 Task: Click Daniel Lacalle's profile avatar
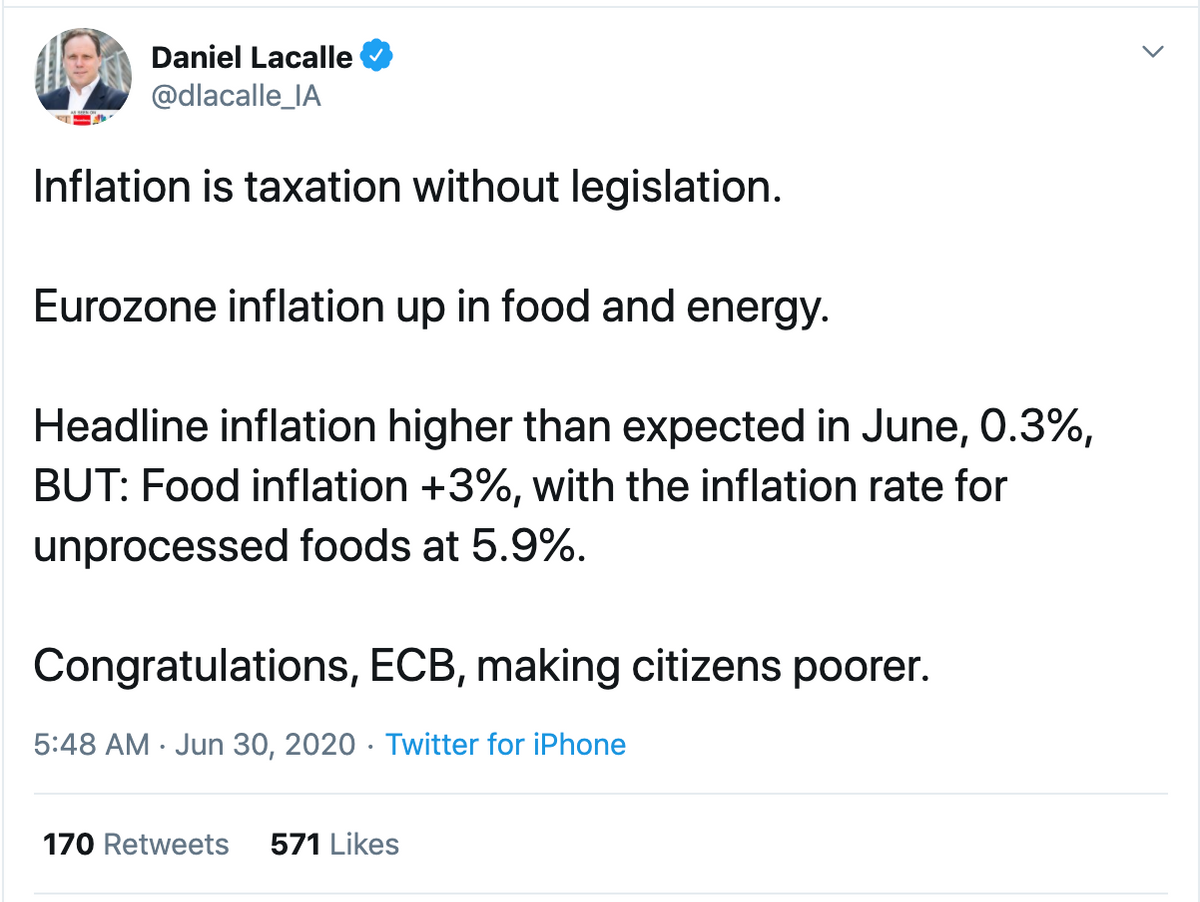(83, 77)
